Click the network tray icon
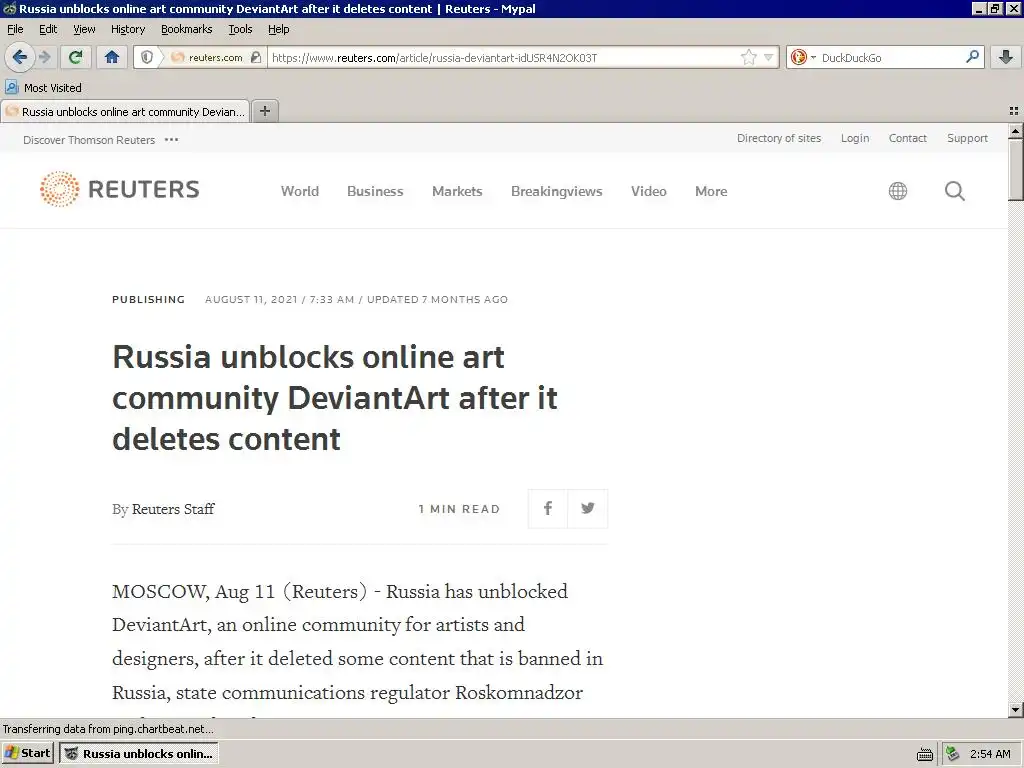Image resolution: width=1024 pixels, height=768 pixels. (x=952, y=754)
